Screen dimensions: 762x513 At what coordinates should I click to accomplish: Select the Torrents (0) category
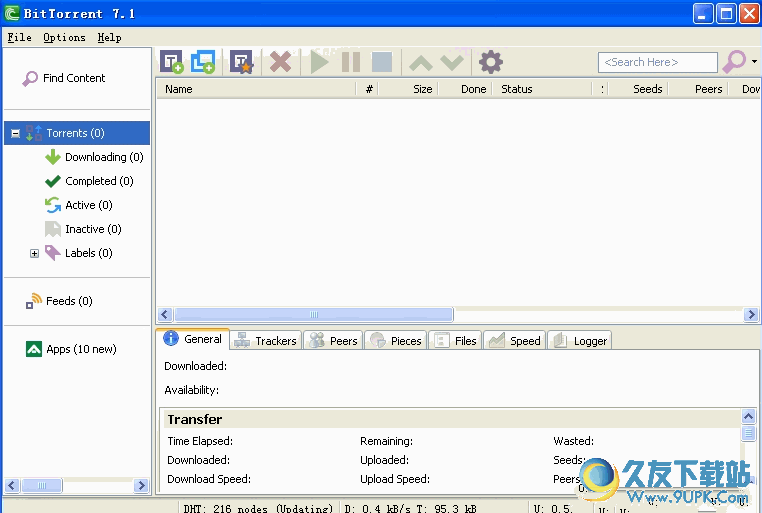click(75, 133)
